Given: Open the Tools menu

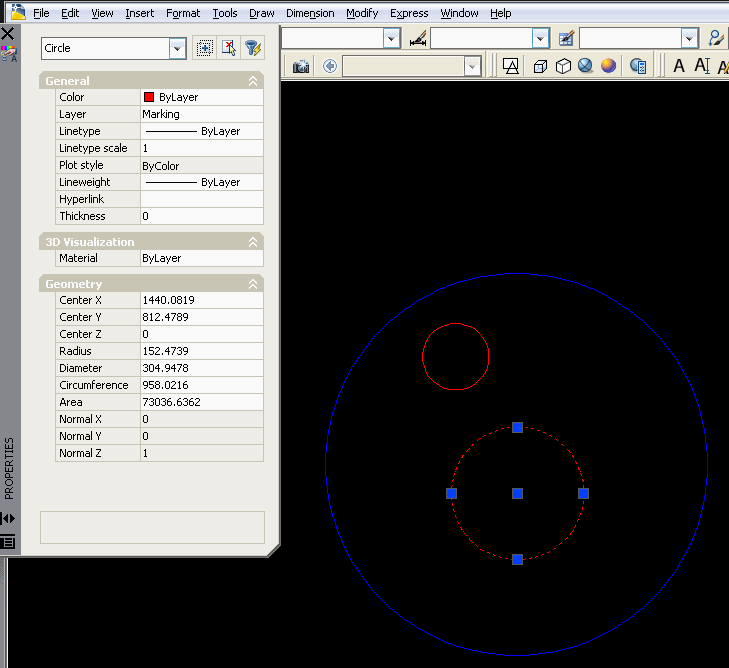Looking at the screenshot, I should coord(225,13).
